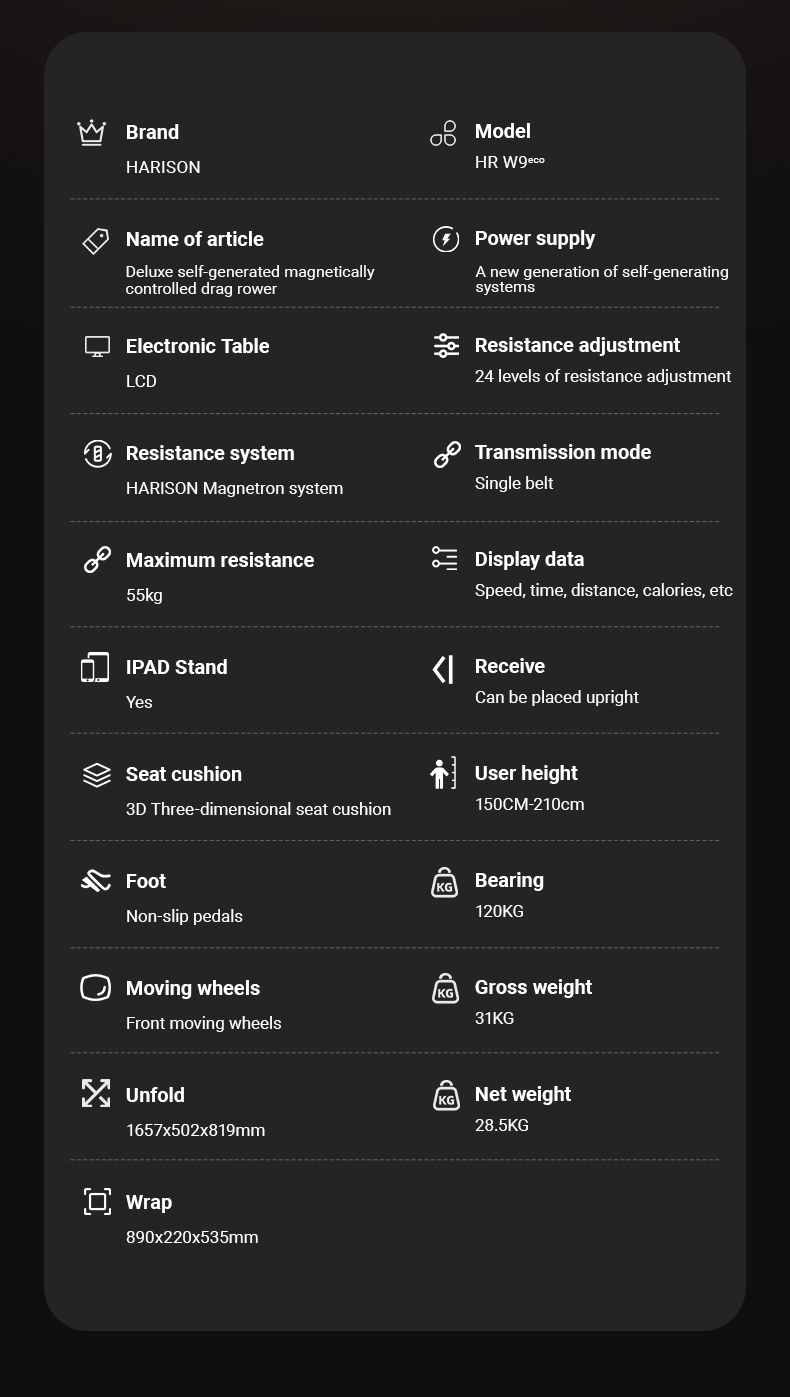Click the Wrap dimensions 890x220x535mm
The image size is (790, 1397).
pos(192,1237)
